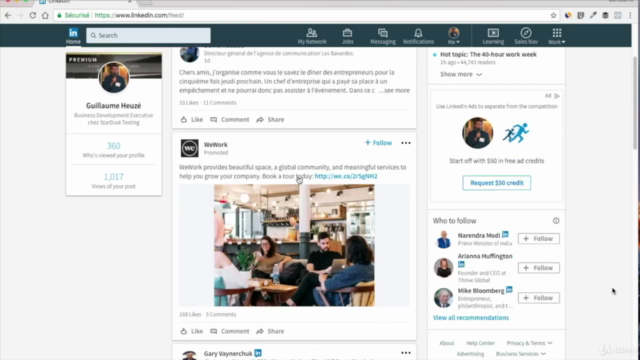Open Hot topic 40-hour work week

point(488,54)
